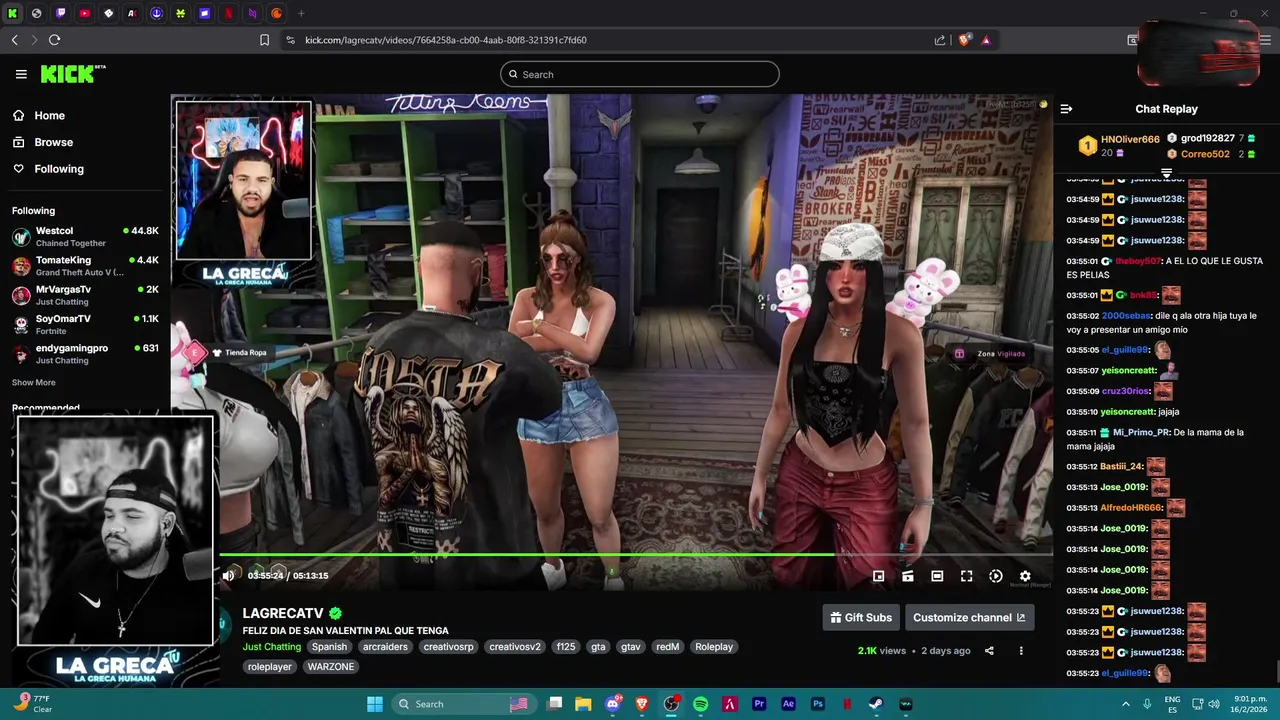1280x720 pixels.
Task: Switch to the Twitch browser tab
Action: [x=60, y=13]
